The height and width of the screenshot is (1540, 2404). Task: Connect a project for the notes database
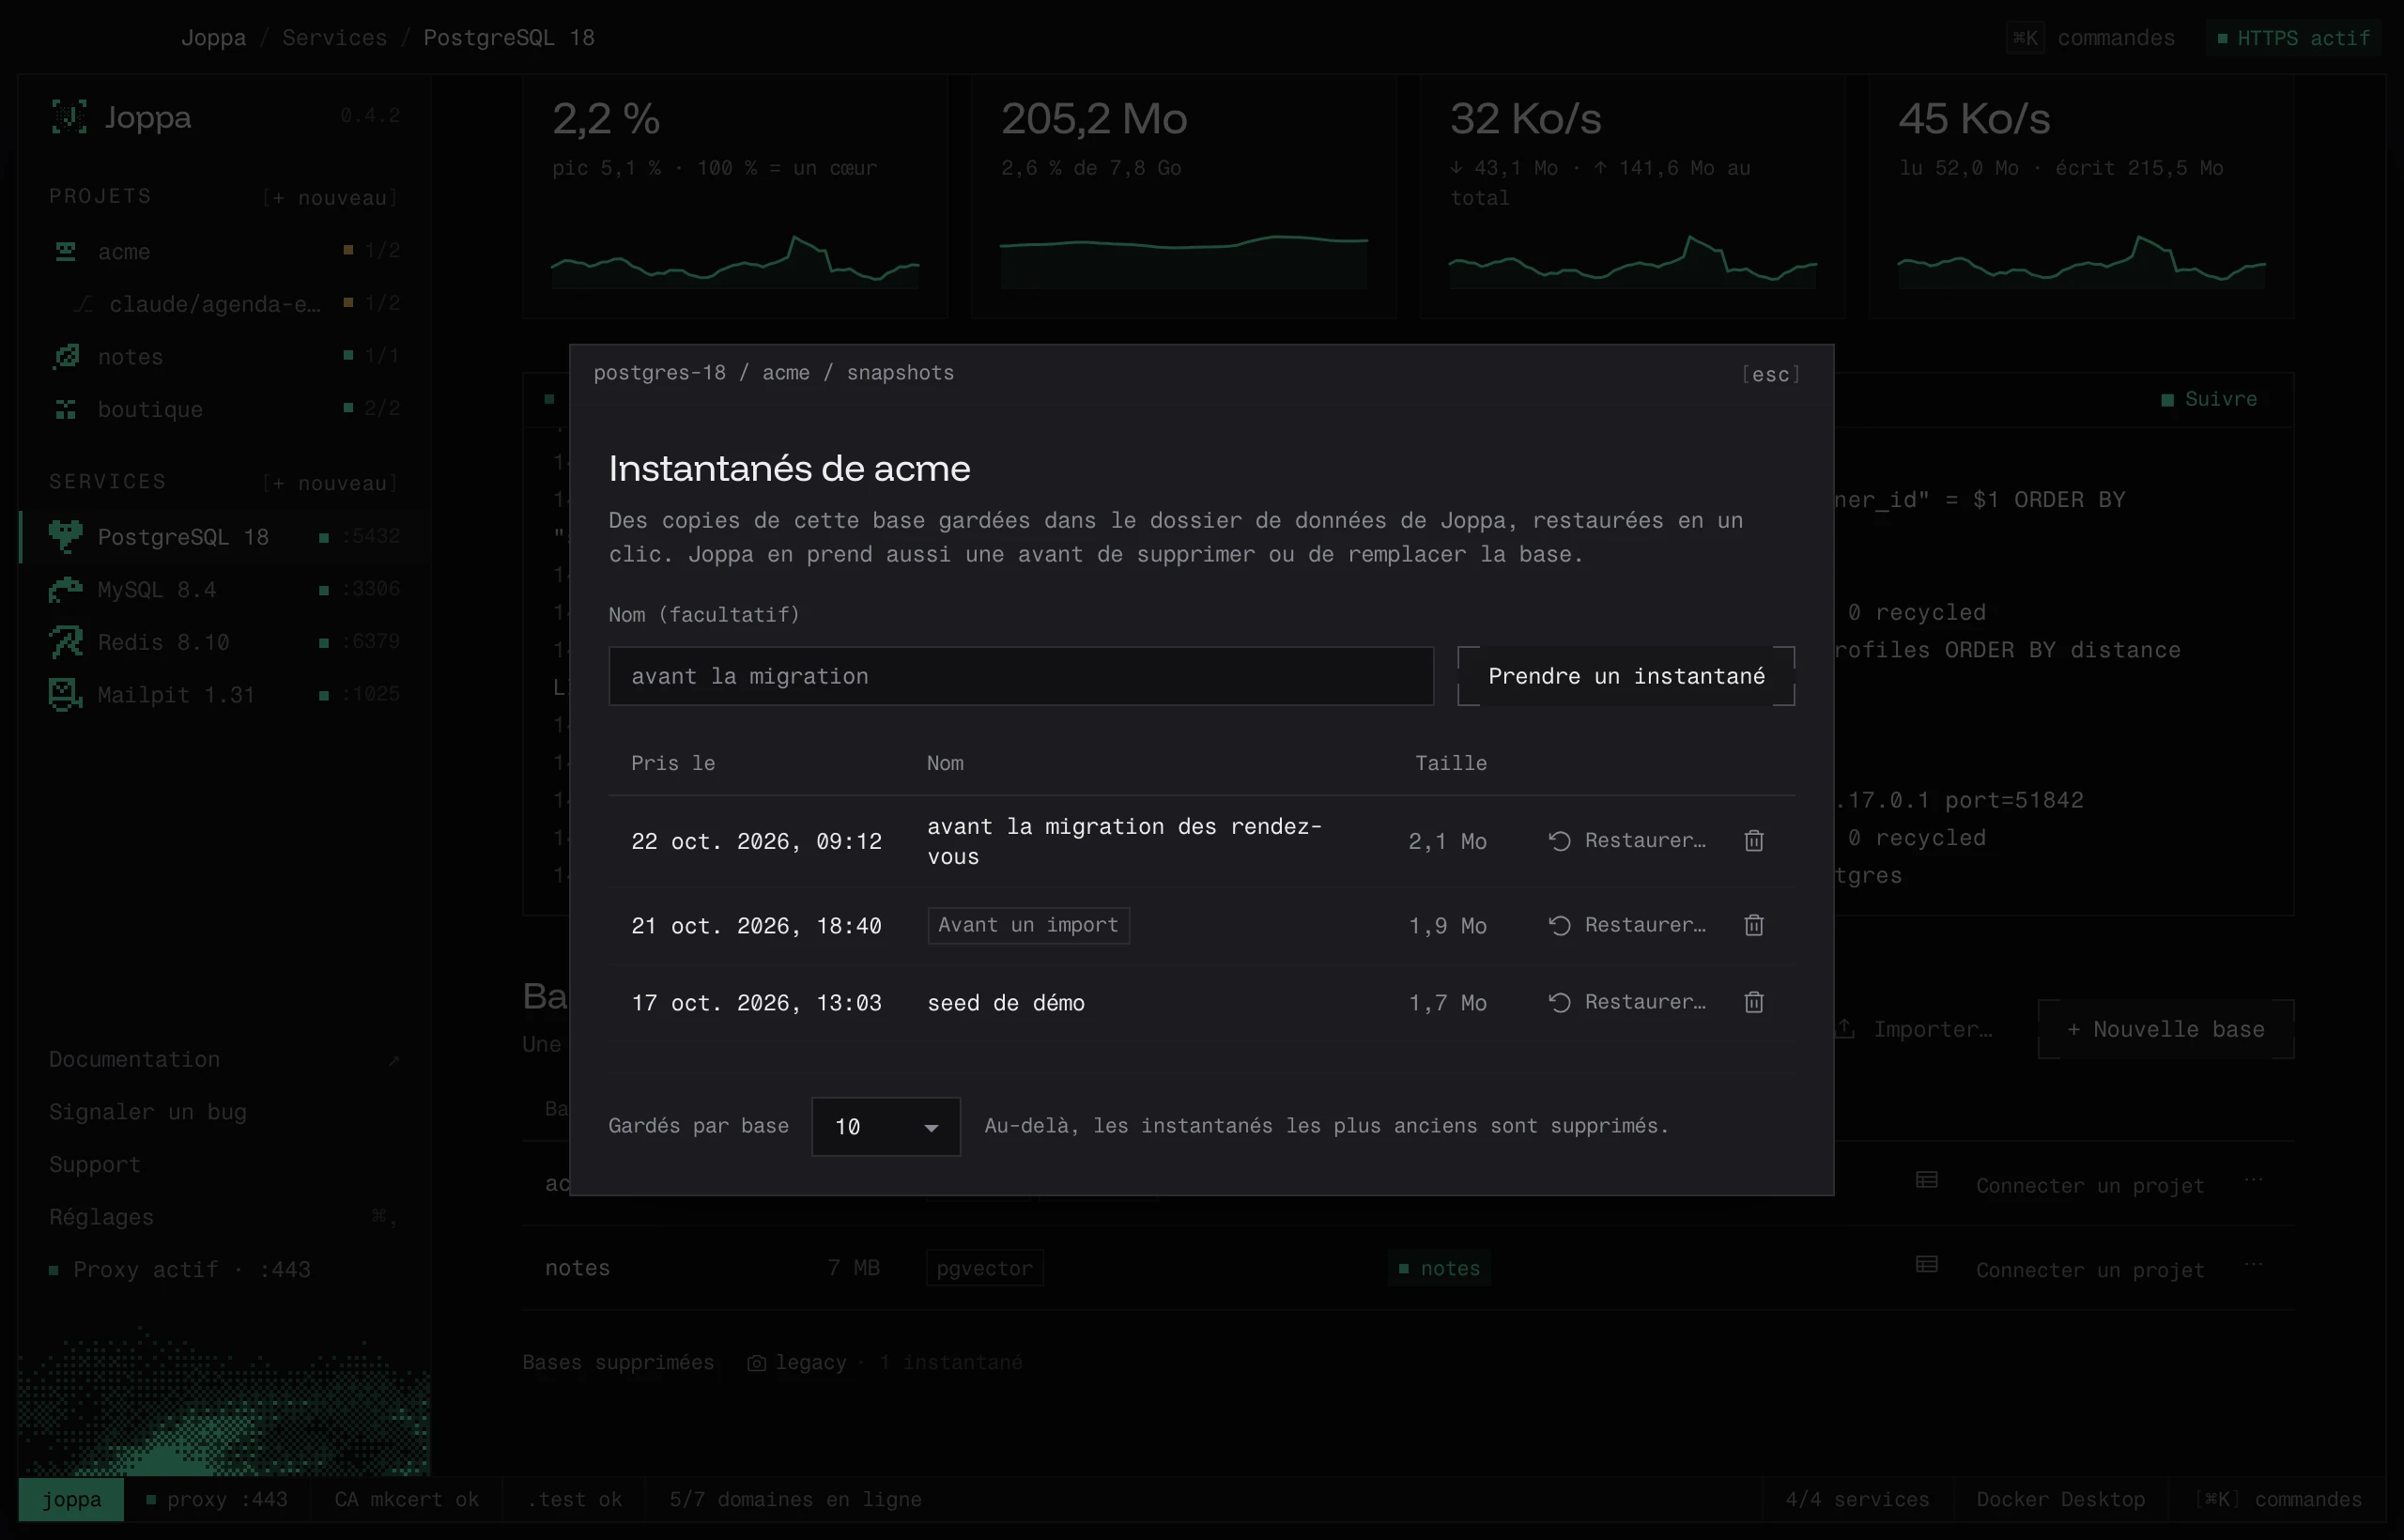[2090, 1270]
